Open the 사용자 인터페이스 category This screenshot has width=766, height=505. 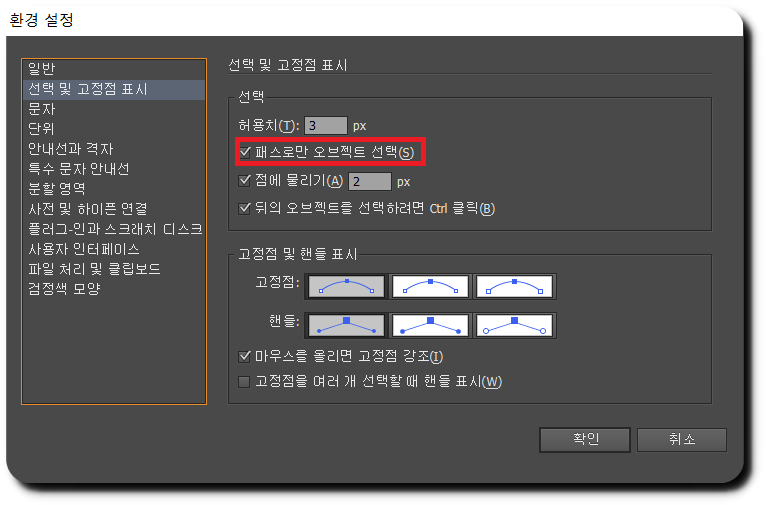pos(114,249)
